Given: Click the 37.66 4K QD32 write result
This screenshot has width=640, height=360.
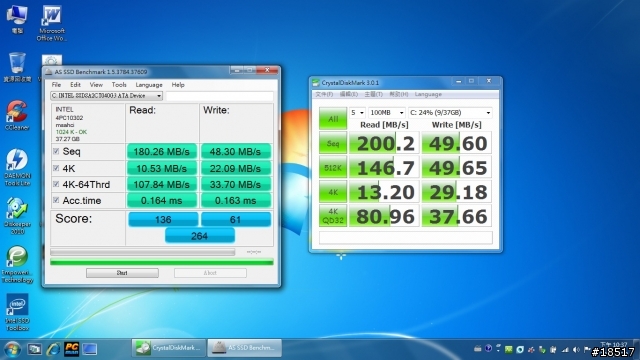Looking at the screenshot, I should (x=457, y=216).
